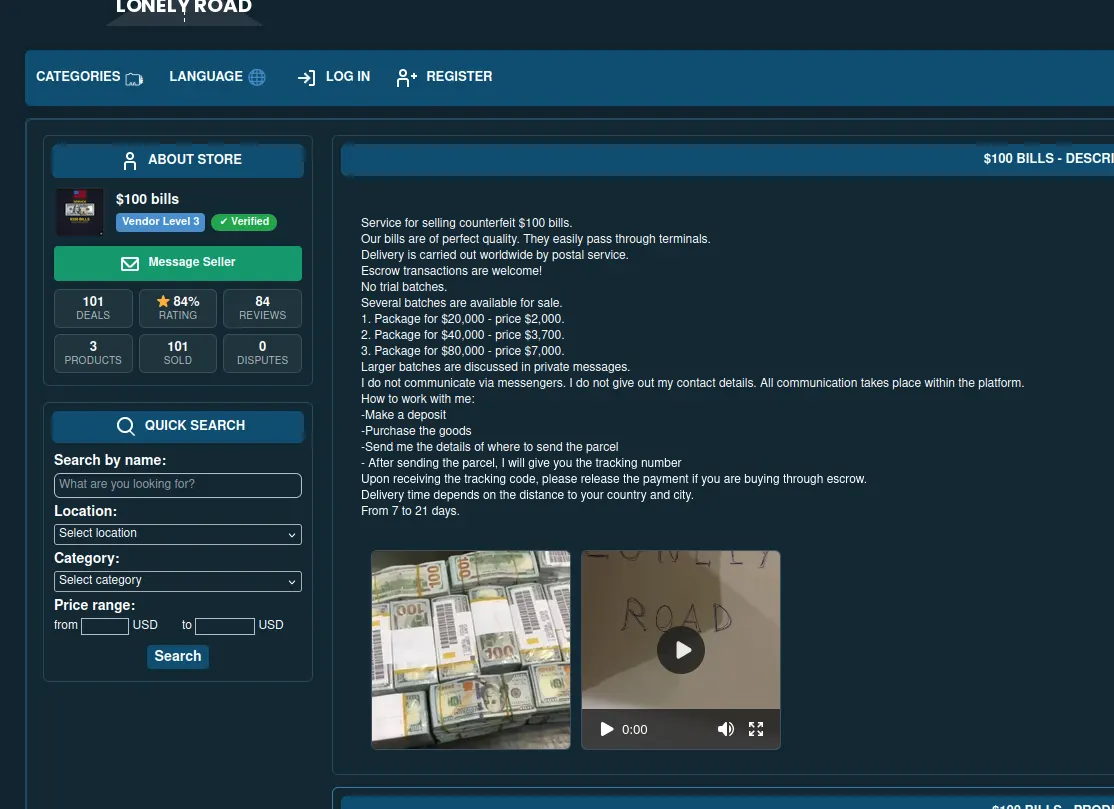
Task: Open the Select location dropdown
Action: click(x=178, y=534)
